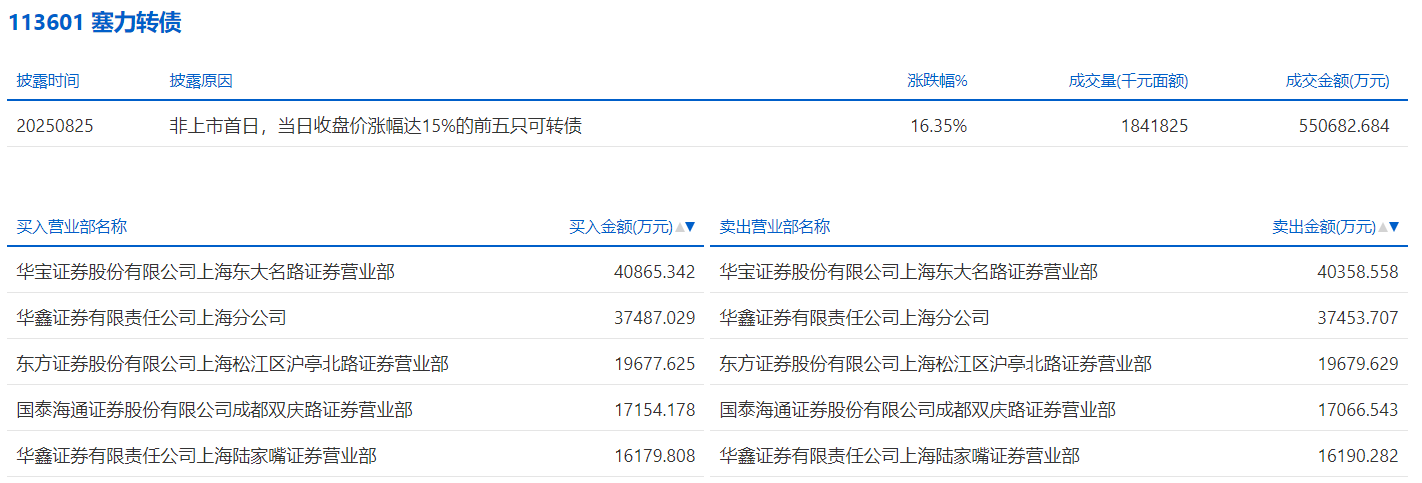Click the descending sort arrow for 买入金额
The image size is (1422, 483).
(690, 227)
